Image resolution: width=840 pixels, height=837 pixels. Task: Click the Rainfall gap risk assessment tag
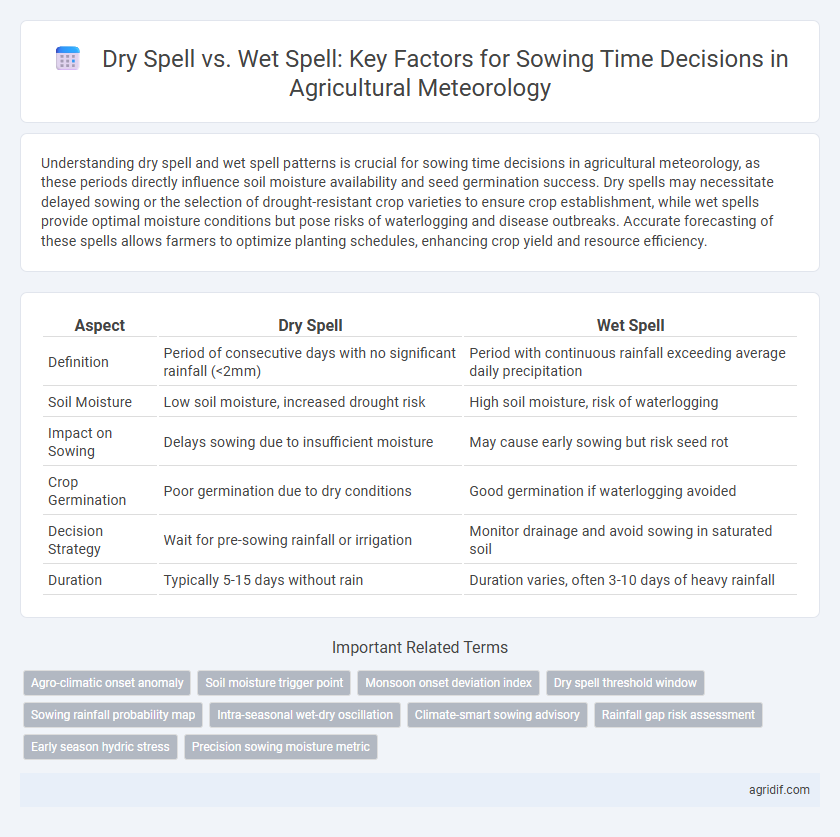point(678,715)
